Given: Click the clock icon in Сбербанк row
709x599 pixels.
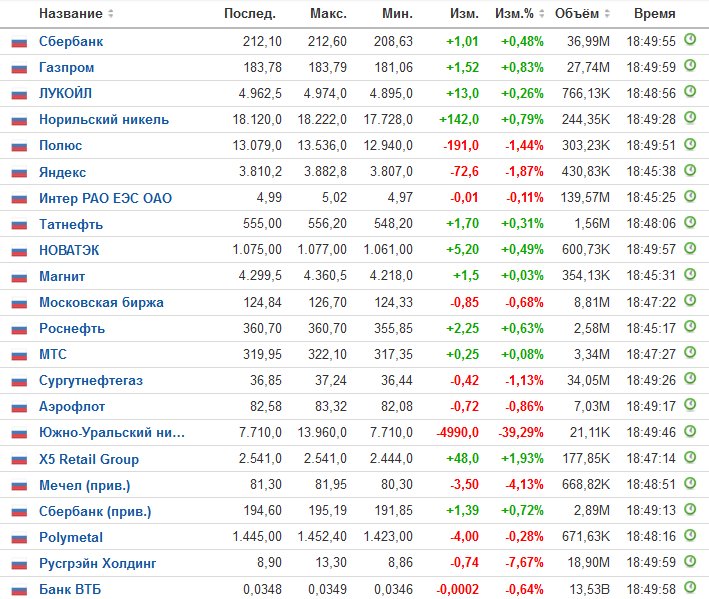Looking at the screenshot, I should click(690, 39).
